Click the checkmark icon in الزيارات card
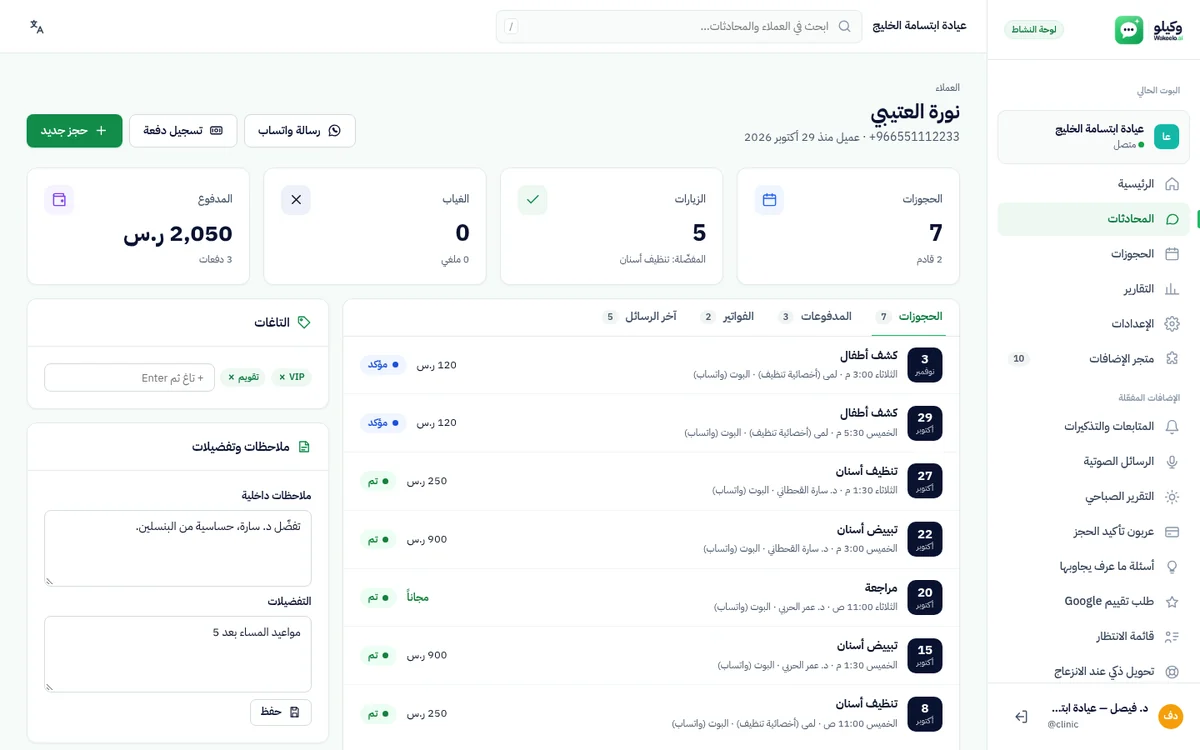Screen dimensions: 1200x750 [533, 200]
